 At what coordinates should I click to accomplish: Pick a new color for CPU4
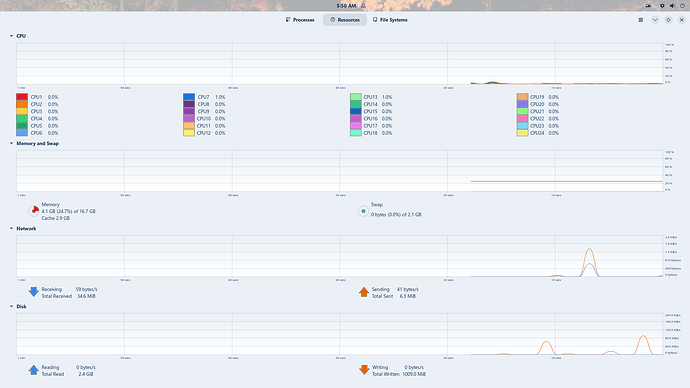(22, 119)
